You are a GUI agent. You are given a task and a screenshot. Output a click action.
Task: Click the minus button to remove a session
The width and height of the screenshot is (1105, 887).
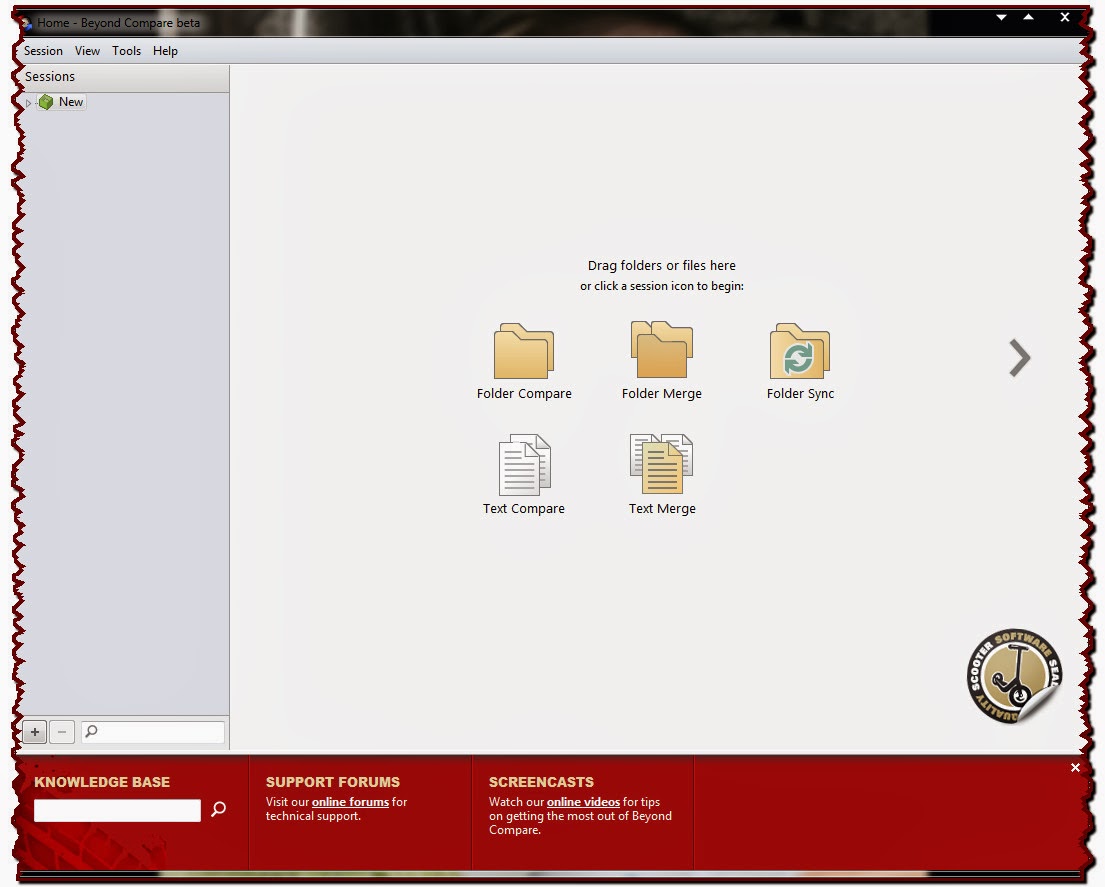pos(62,732)
